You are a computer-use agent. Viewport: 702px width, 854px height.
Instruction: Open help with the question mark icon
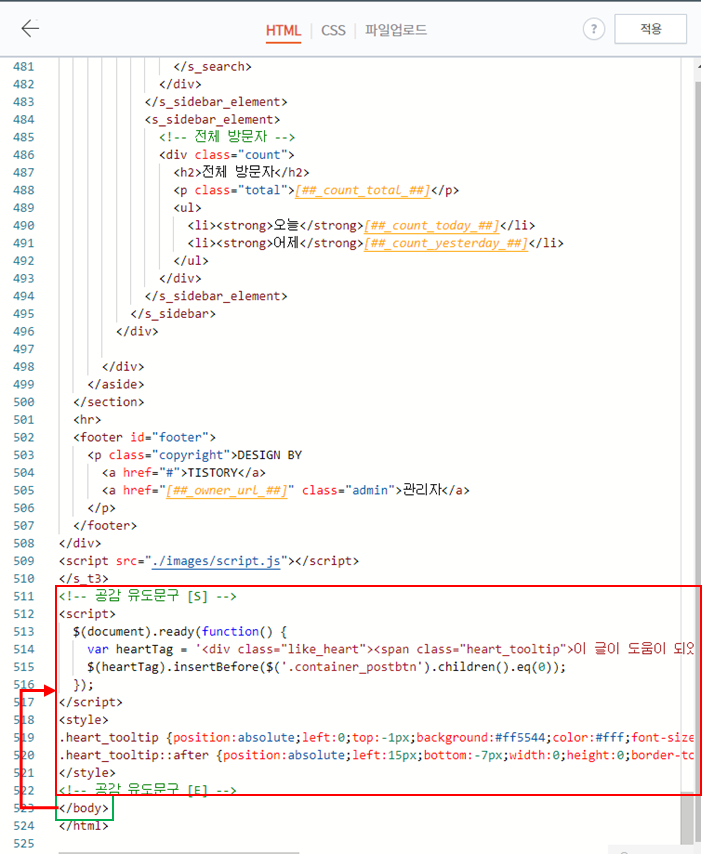pos(594,29)
